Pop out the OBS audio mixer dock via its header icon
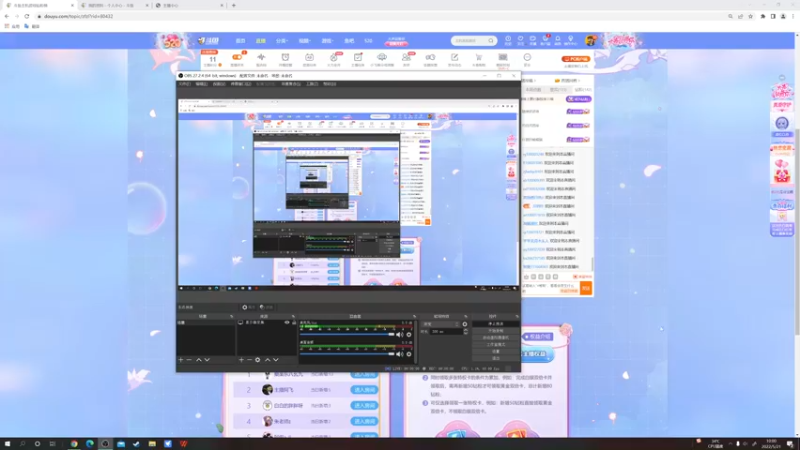This screenshot has height=450, width=800. click(x=414, y=316)
